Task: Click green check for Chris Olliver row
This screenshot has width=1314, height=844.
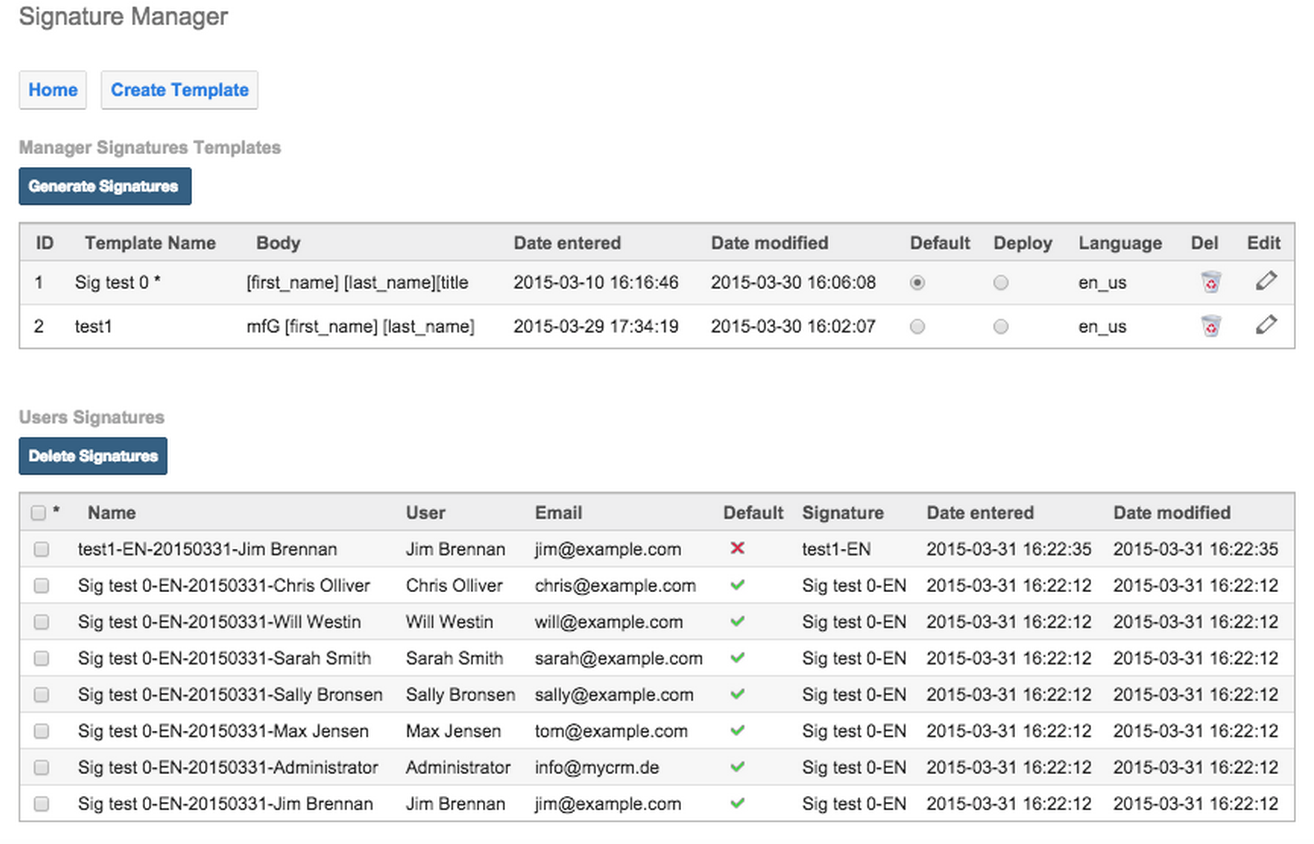Action: pos(738,585)
